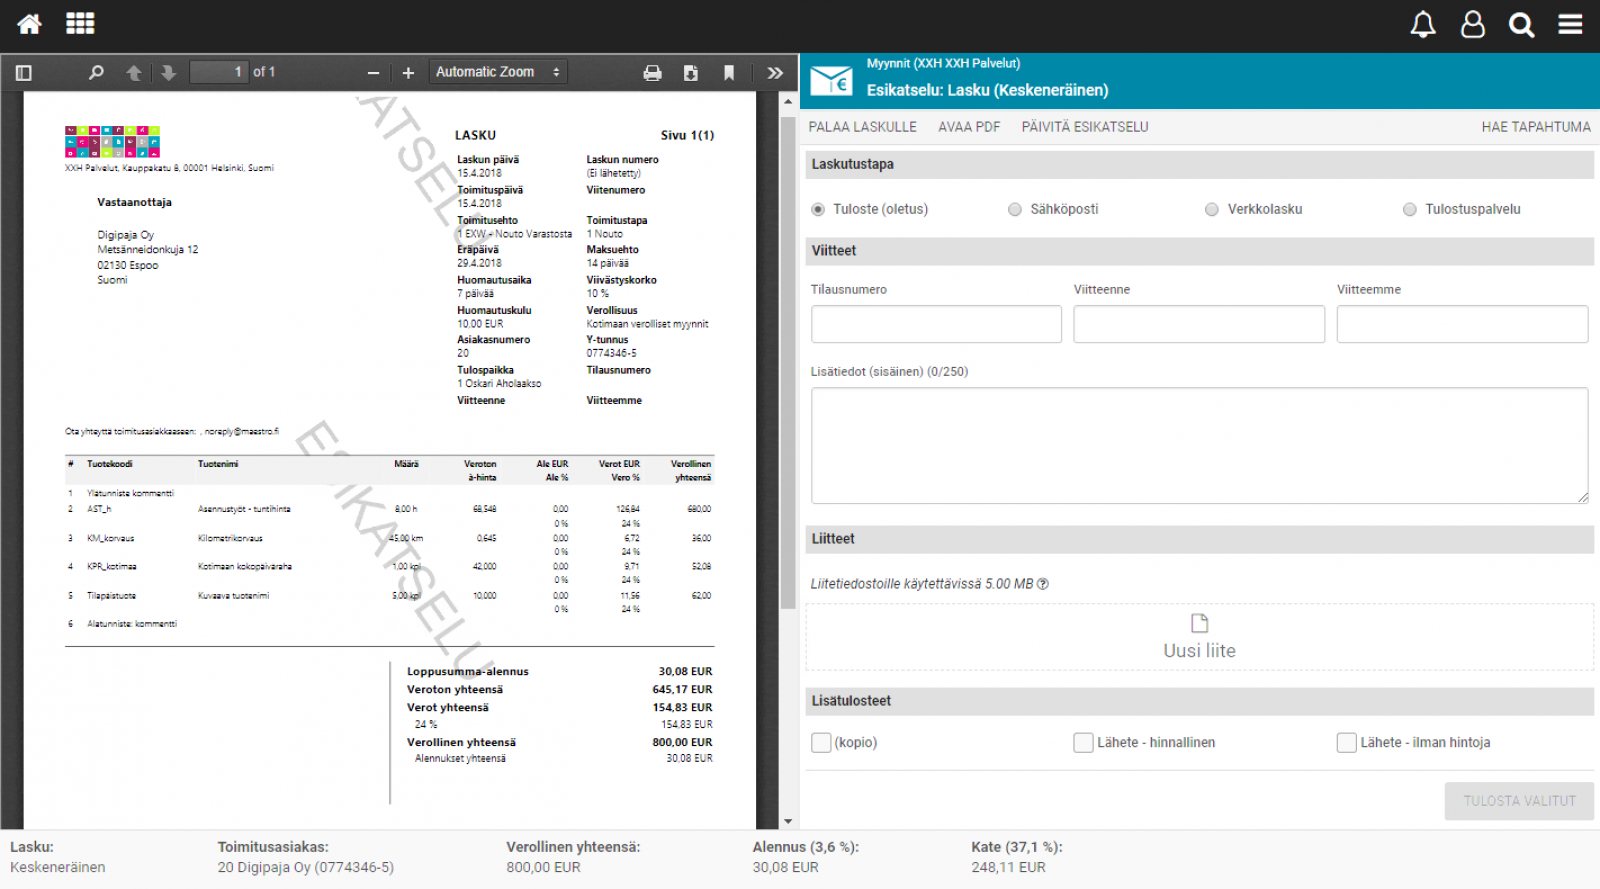Check the (kopio) checkbox
Viewport: 1600px width, 889px height.
pos(821,742)
